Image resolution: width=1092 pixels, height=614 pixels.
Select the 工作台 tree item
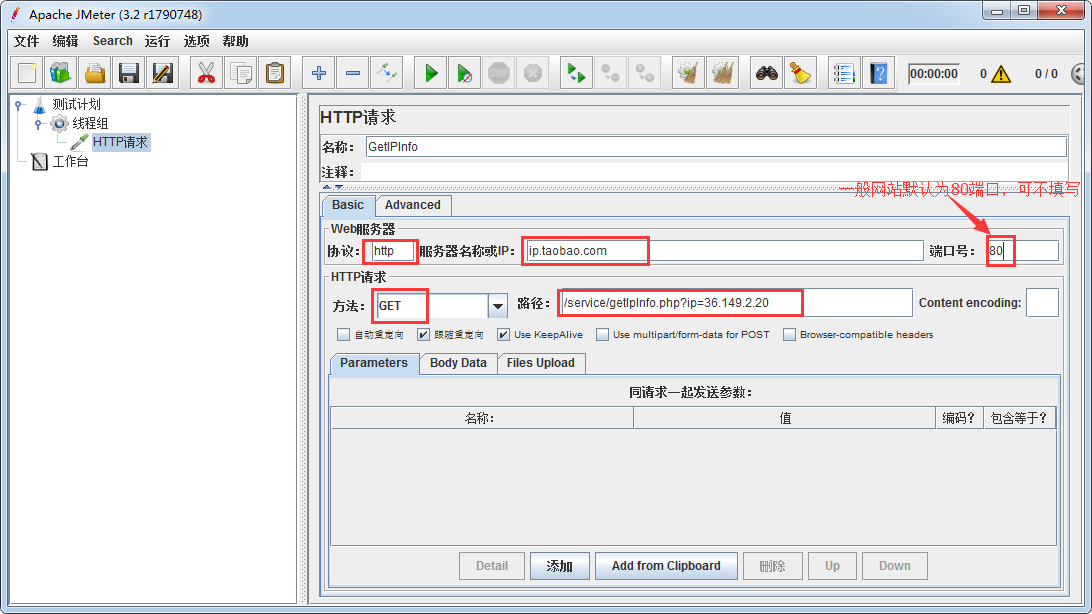[x=70, y=162]
